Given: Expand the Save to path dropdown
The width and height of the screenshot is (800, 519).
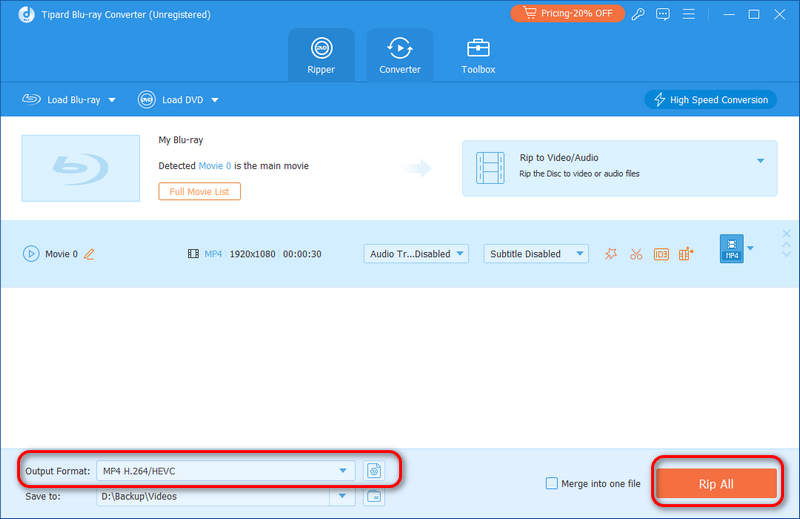Looking at the screenshot, I should 342,496.
